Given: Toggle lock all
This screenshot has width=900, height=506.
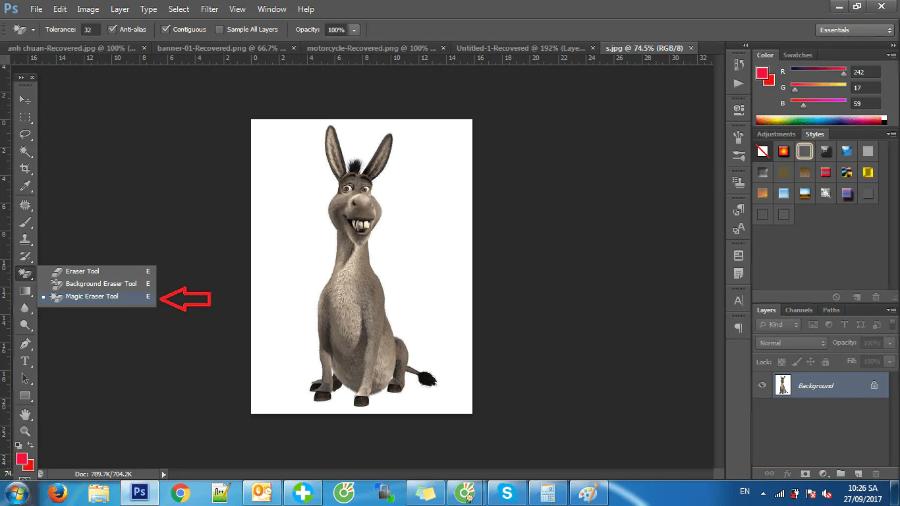Looking at the screenshot, I should pyautogui.click(x=825, y=362).
